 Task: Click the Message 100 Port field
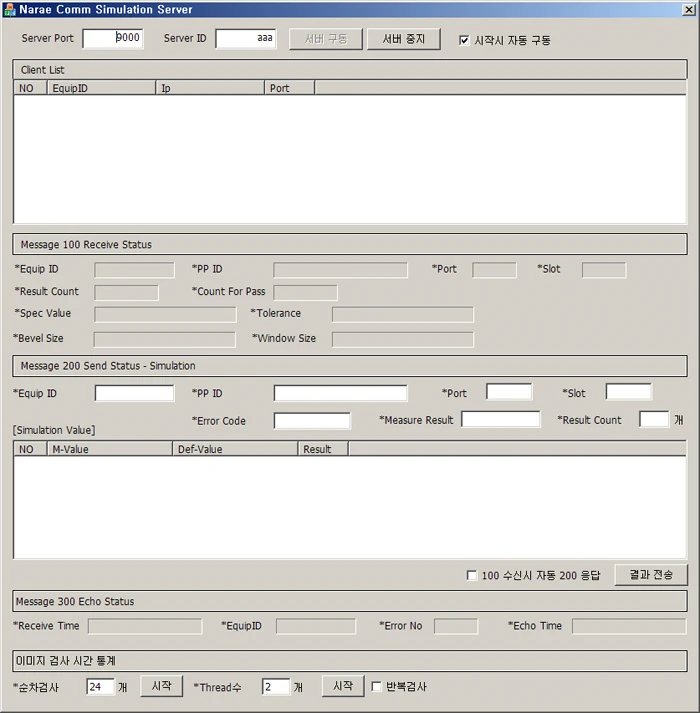(494, 270)
